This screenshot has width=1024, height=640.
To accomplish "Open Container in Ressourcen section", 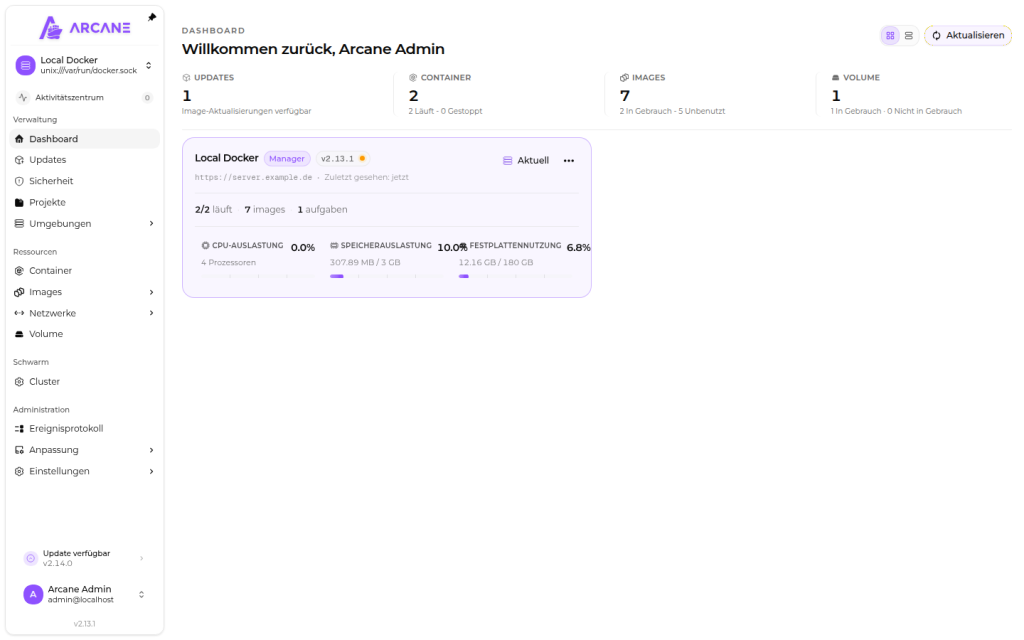I will coord(84,270).
